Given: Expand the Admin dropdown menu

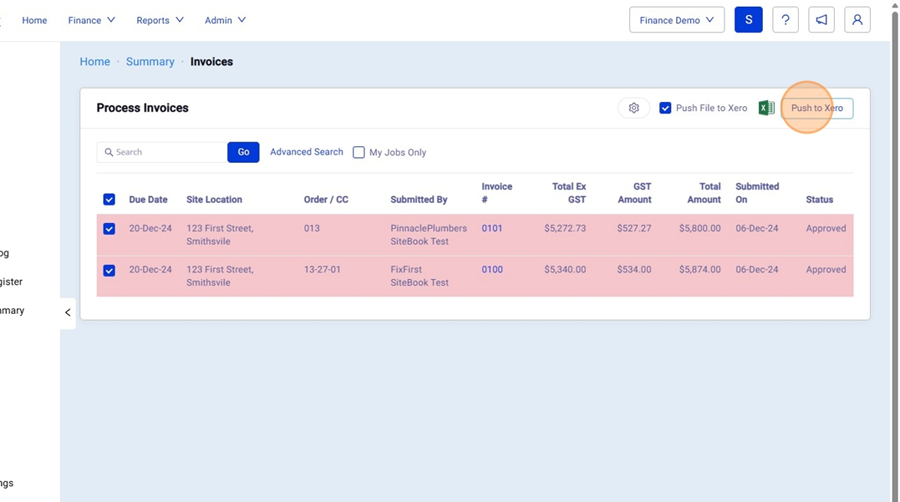Looking at the screenshot, I should [225, 20].
